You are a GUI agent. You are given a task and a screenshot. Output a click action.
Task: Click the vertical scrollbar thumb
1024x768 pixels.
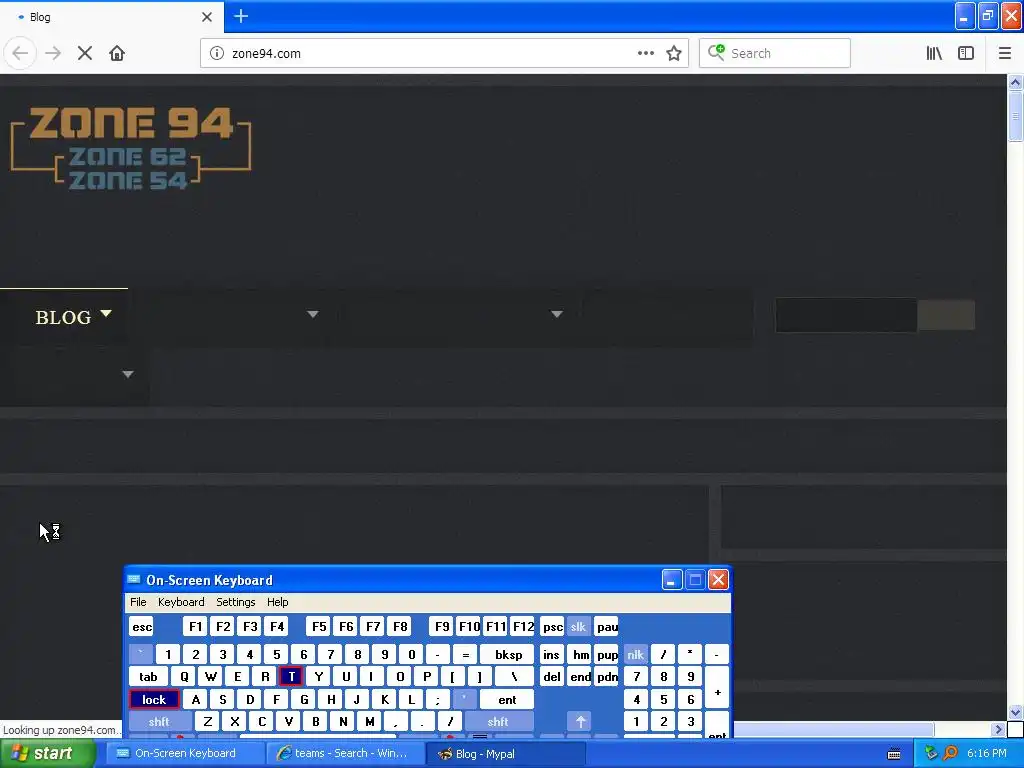tap(1015, 116)
